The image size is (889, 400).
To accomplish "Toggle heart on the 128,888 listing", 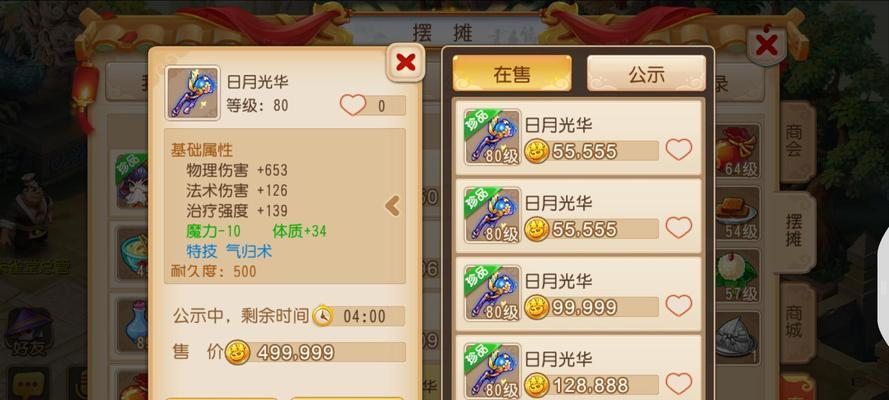I will pyautogui.click(x=679, y=384).
